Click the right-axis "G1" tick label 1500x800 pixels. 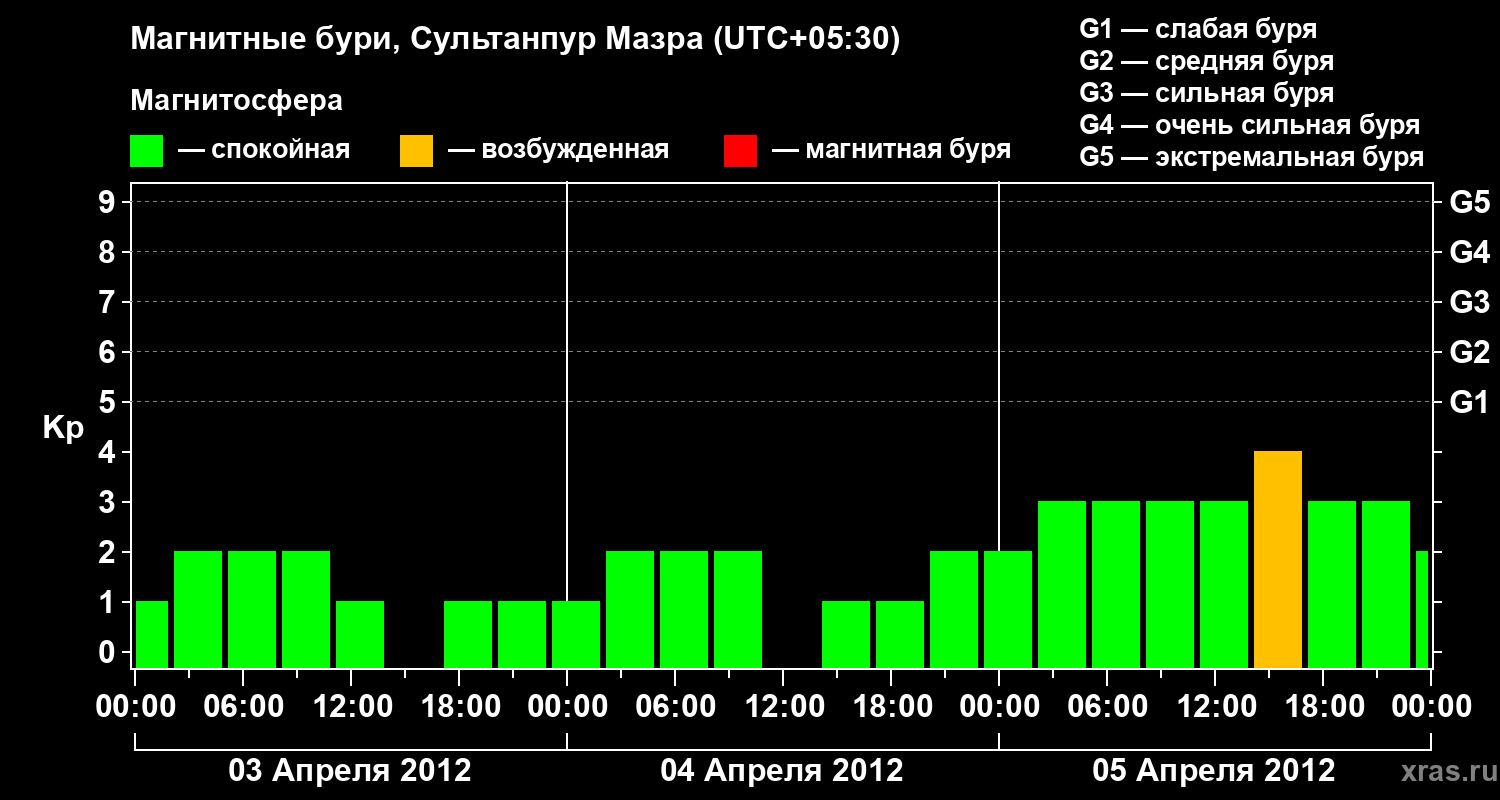click(1469, 402)
